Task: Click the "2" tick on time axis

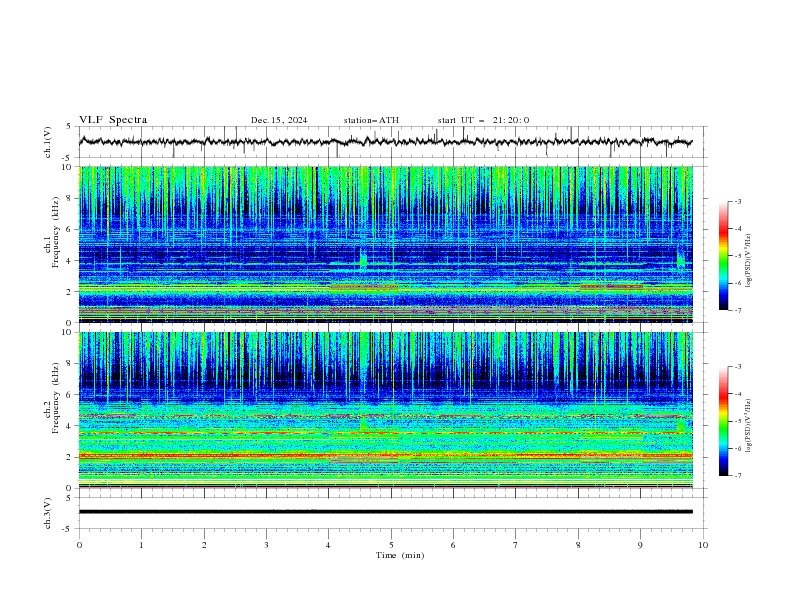Action: click(204, 545)
